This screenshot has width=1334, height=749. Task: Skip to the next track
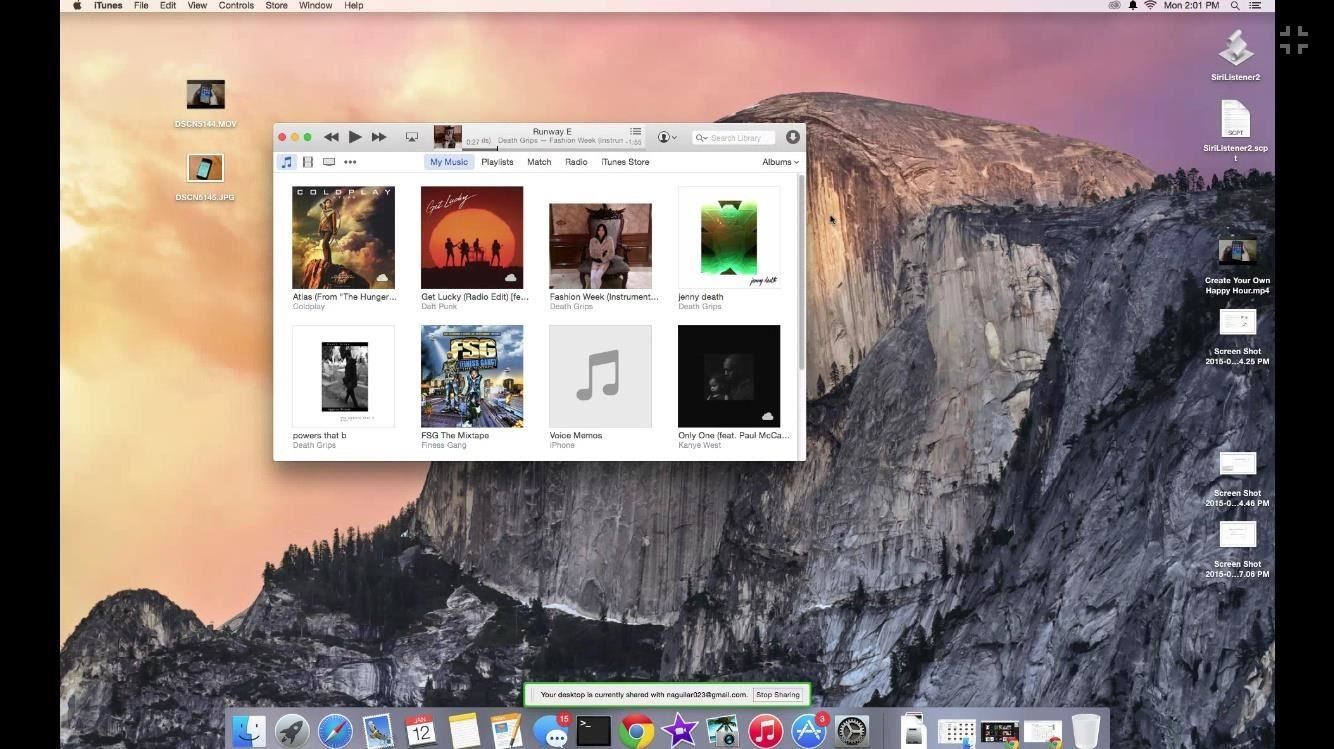(x=379, y=137)
